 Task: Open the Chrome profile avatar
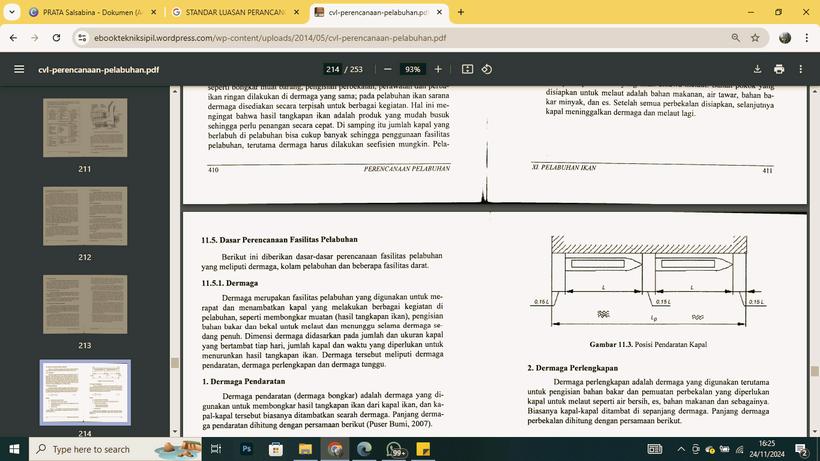pyautogui.click(x=784, y=38)
